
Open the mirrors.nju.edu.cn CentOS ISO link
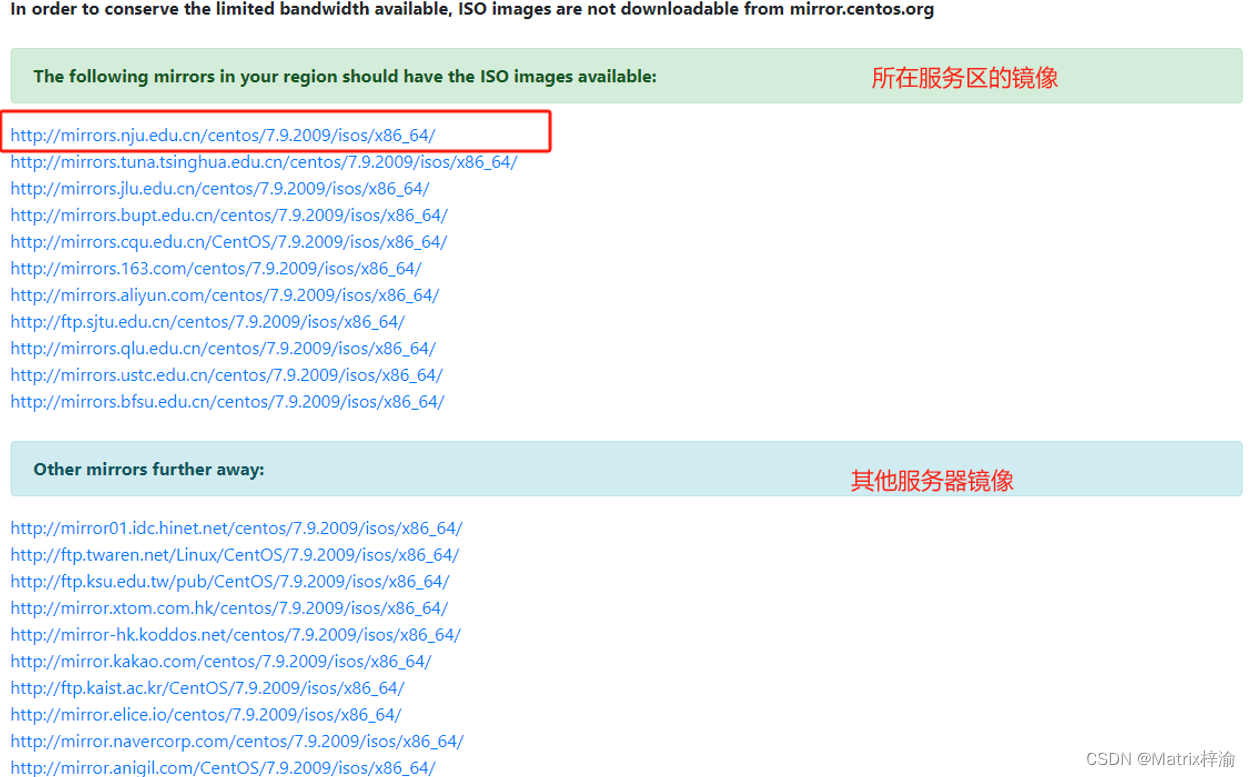[223, 135]
